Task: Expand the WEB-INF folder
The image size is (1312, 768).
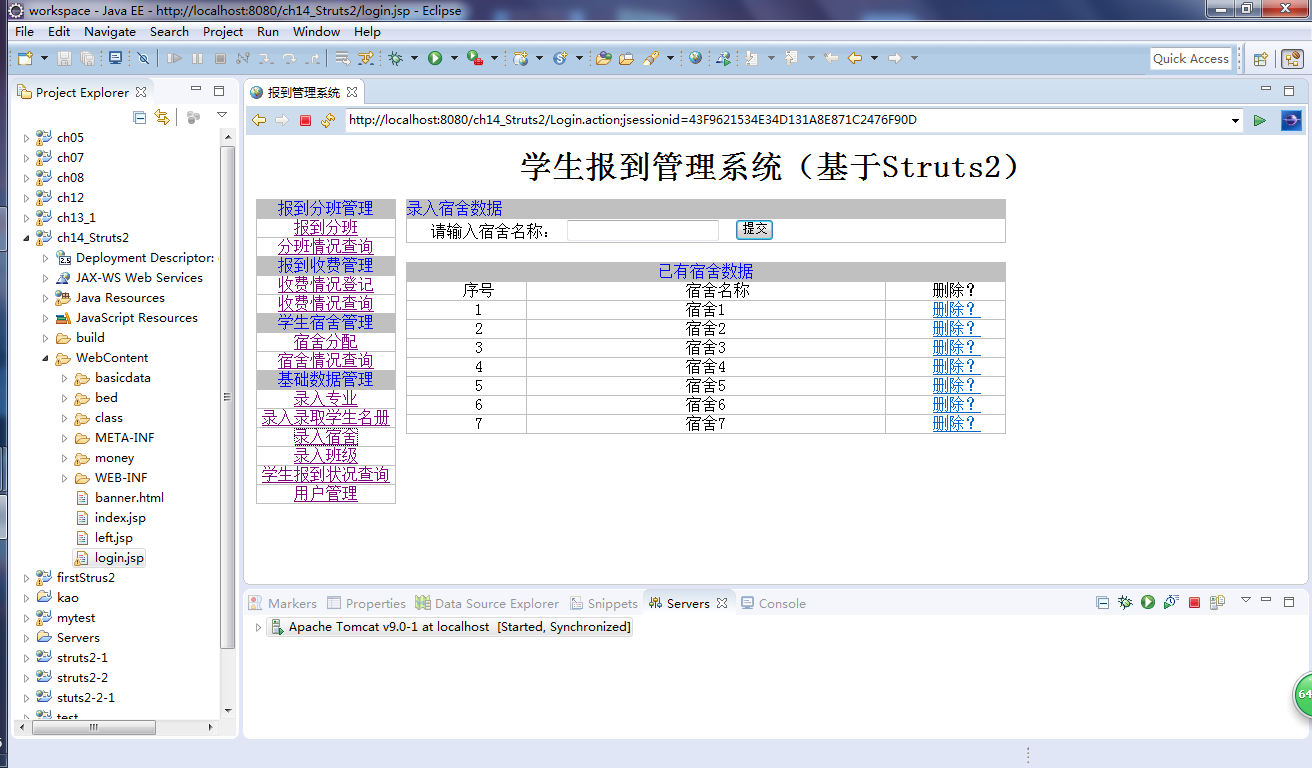Action: [65, 478]
